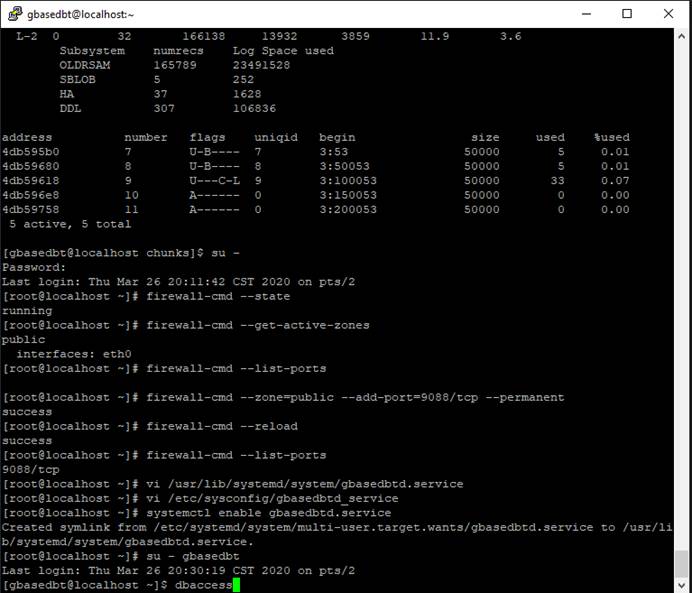This screenshot has width=692, height=593.
Task: Click address '4db595b0'
Action: pyautogui.click(x=30, y=152)
